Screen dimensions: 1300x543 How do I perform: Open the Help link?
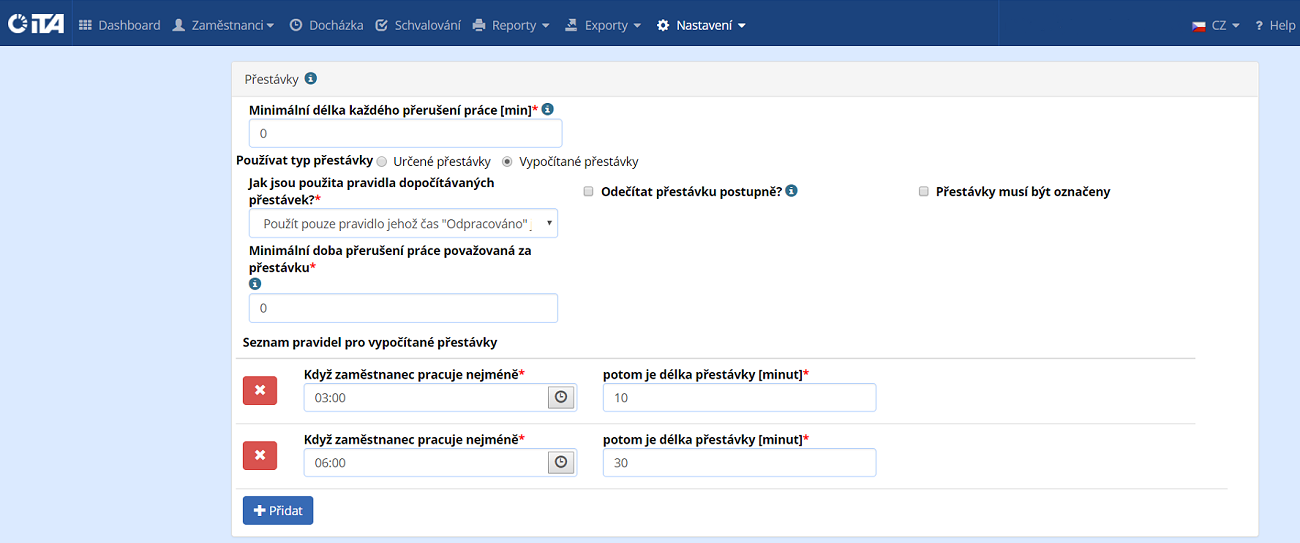pyautogui.click(x=1275, y=25)
